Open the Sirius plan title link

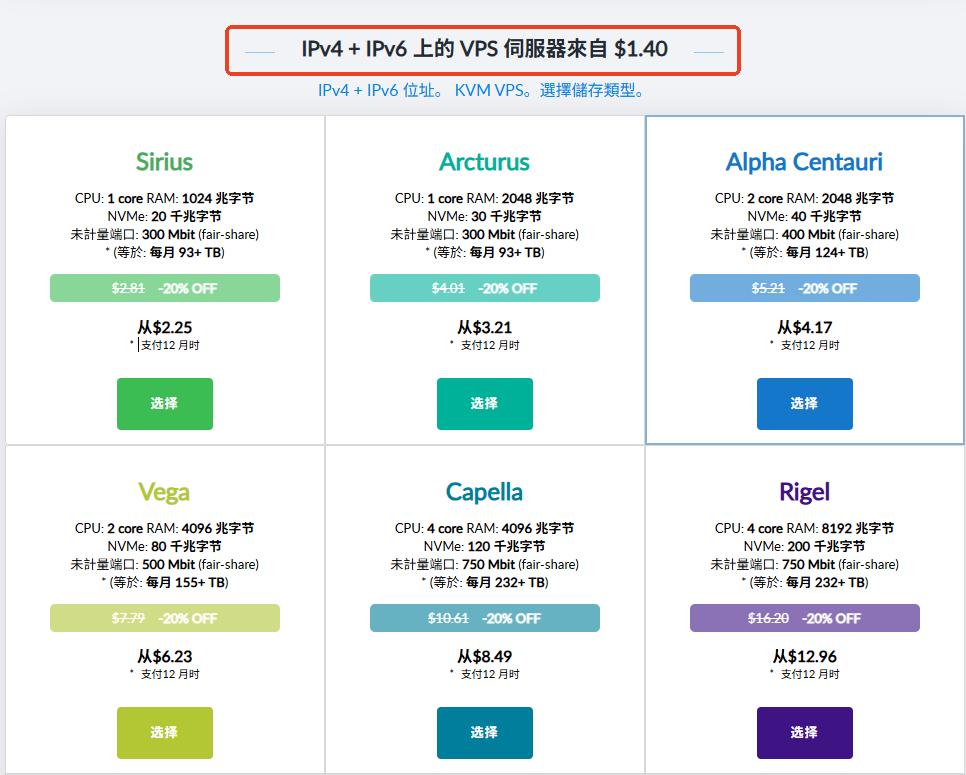[164, 162]
